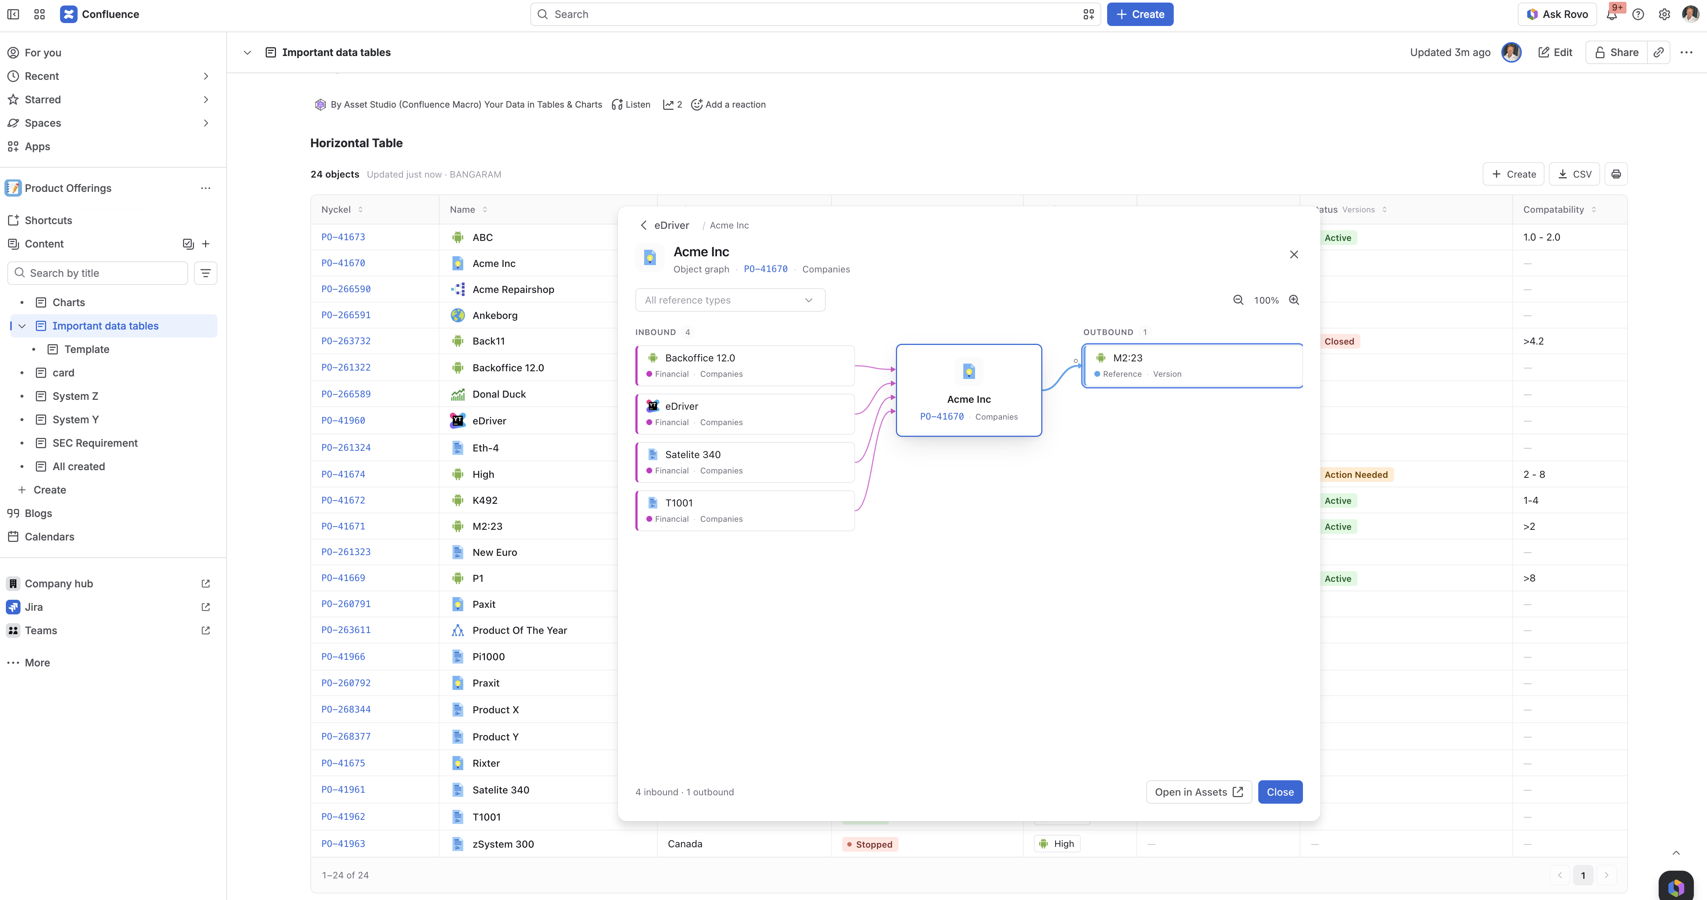Collapse Important data tables tree item
The width and height of the screenshot is (1707, 900).
tap(22, 326)
